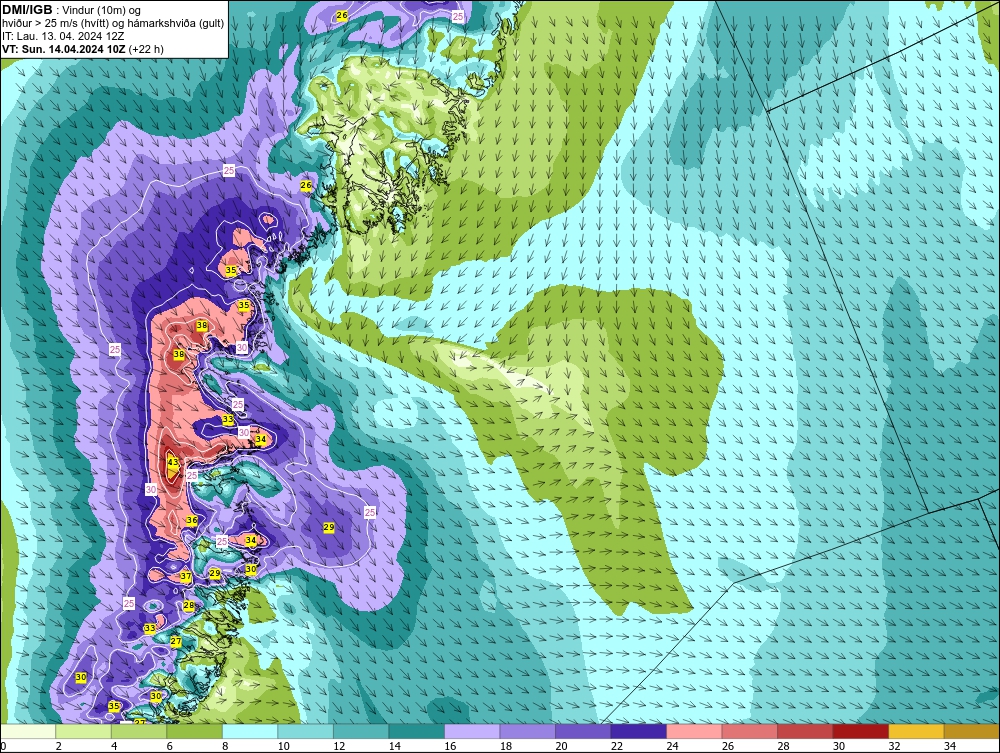1000x753 pixels.
Task: Select the pink 24–26 legend swatch
Action: (694, 731)
